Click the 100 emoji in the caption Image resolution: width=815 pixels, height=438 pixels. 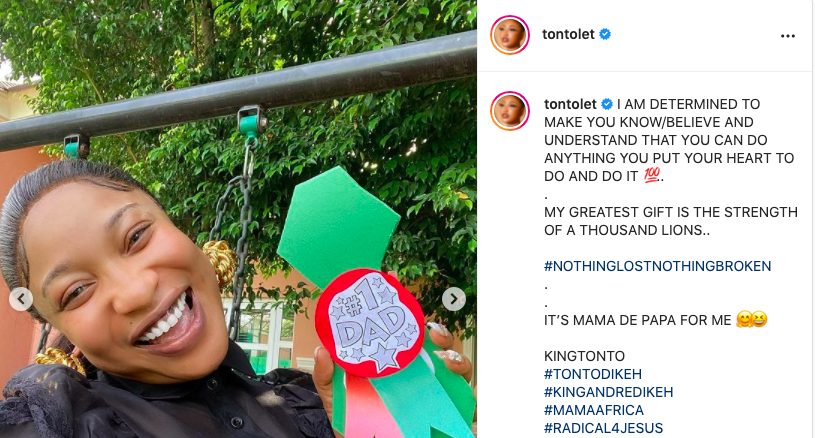click(x=653, y=176)
